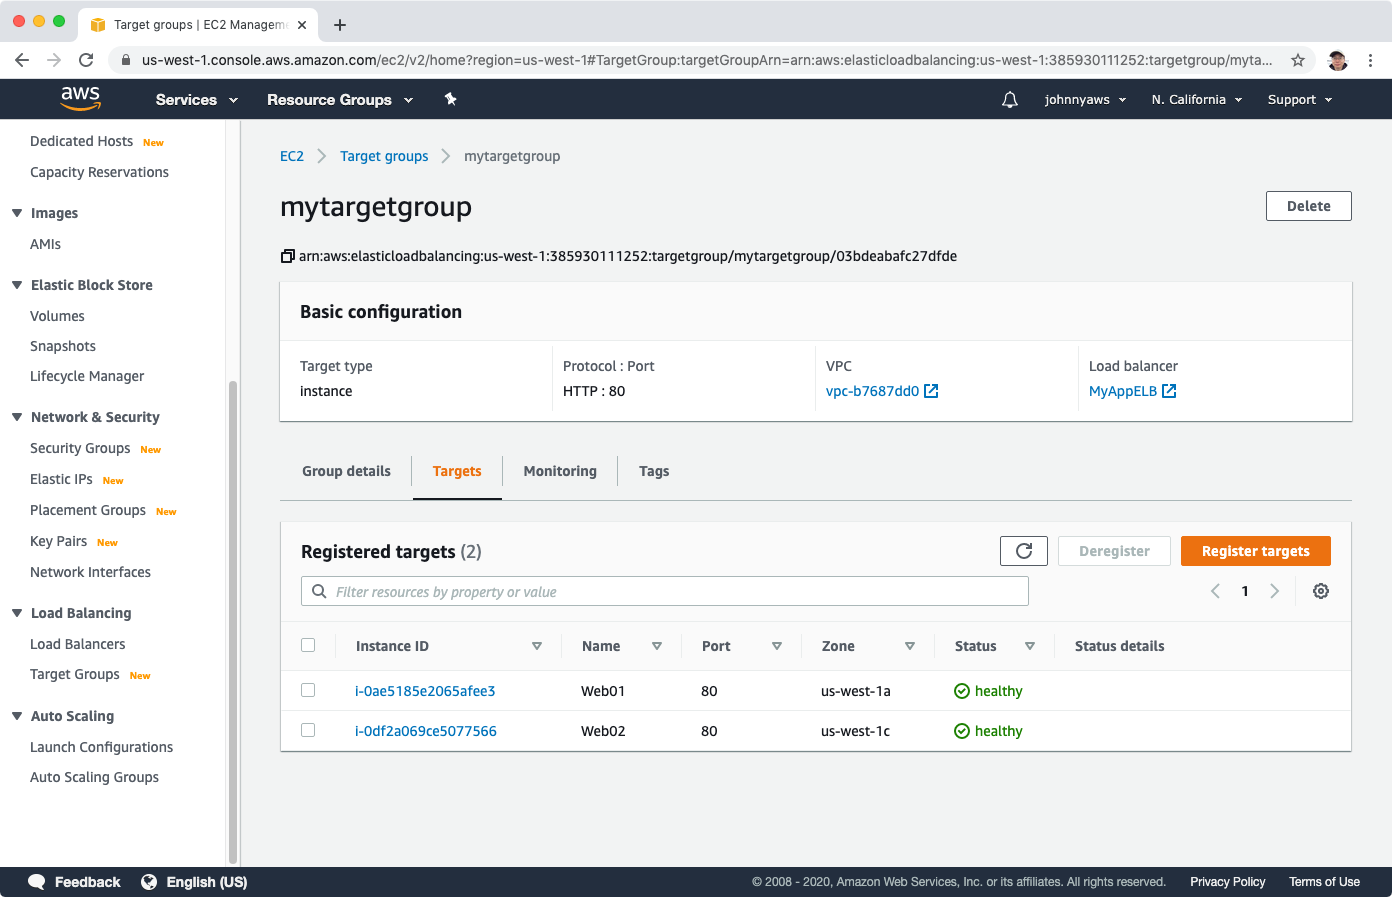Click the AWS logo home icon
The width and height of the screenshot is (1392, 897).
point(80,98)
